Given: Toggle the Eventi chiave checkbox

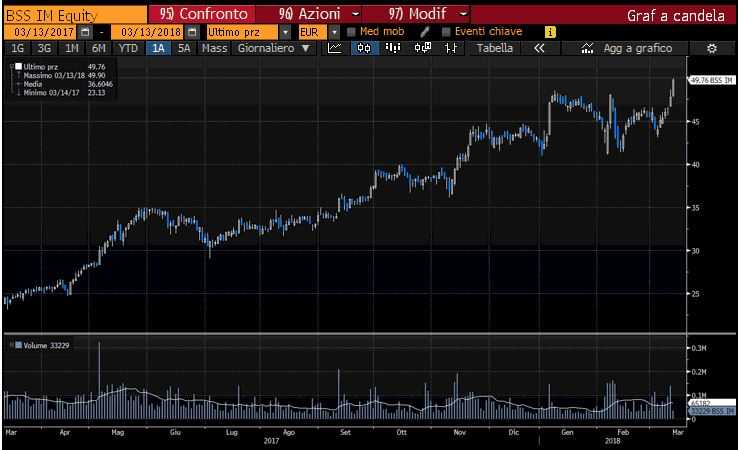Looking at the screenshot, I should point(446,32).
